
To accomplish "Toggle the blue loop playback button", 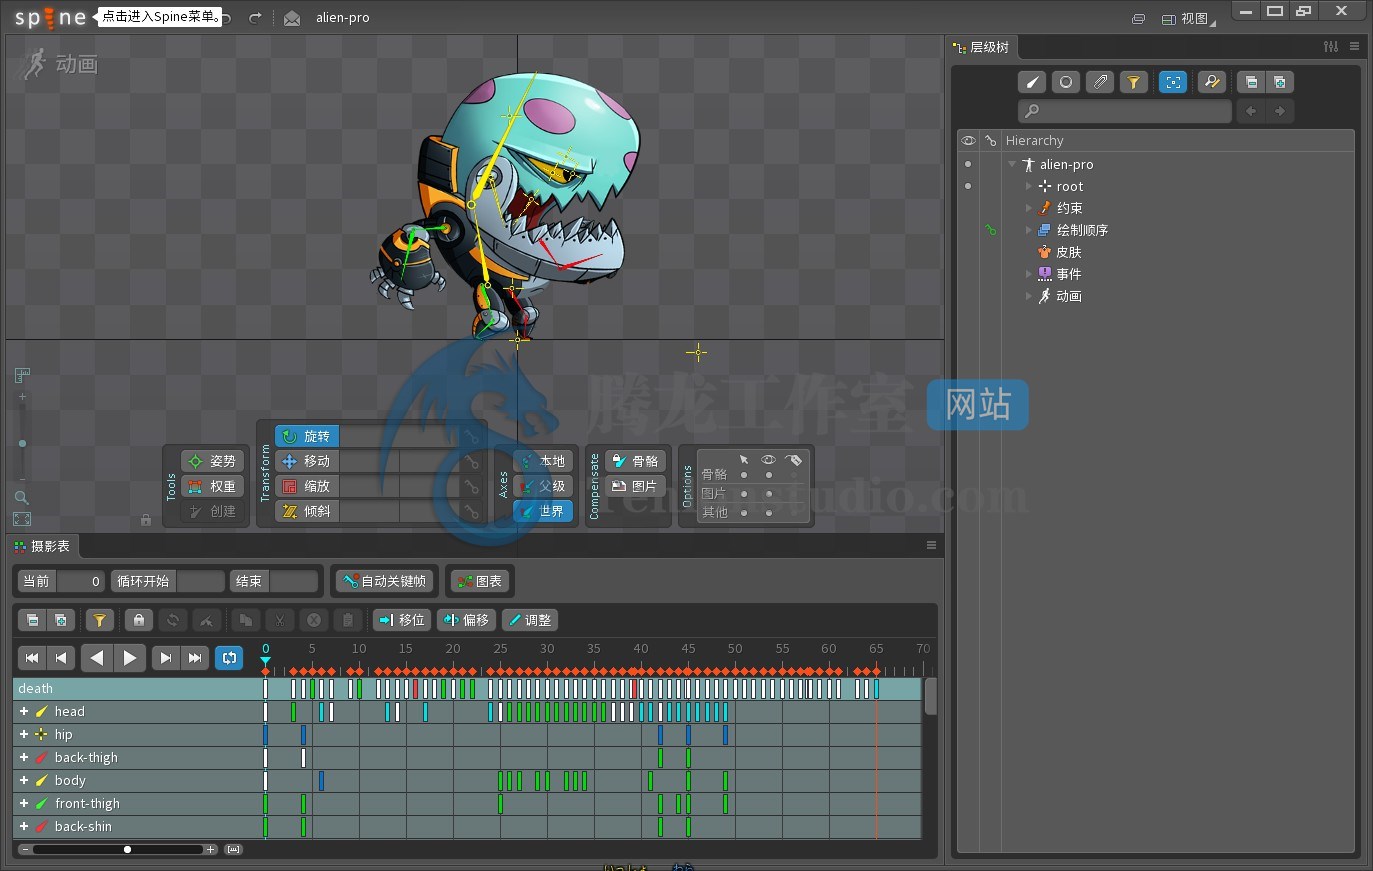I will (229, 657).
